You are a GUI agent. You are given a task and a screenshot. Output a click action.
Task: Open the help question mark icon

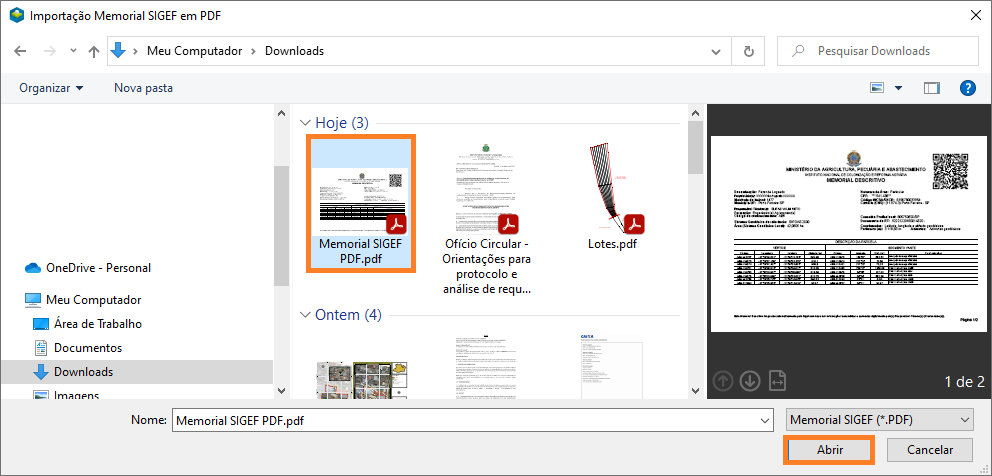(x=967, y=88)
